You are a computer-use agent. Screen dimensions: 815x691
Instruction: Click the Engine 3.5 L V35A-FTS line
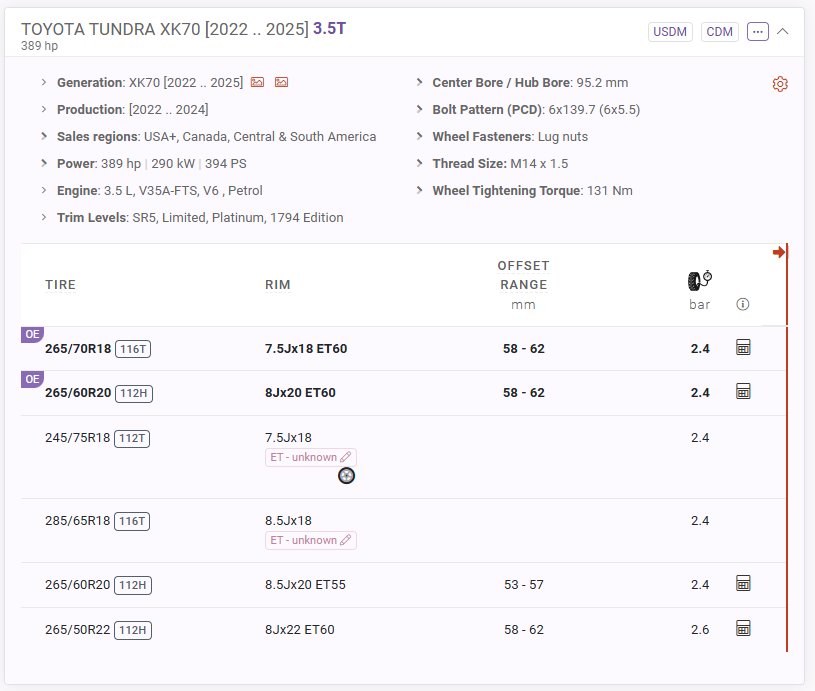[160, 191]
